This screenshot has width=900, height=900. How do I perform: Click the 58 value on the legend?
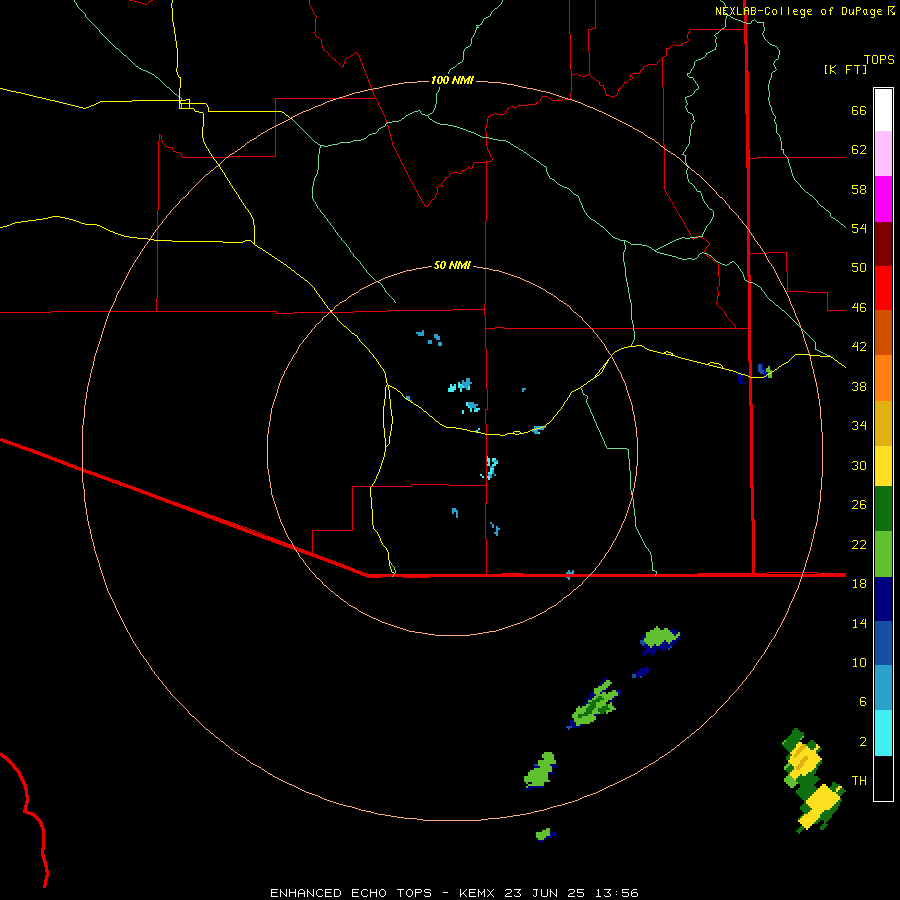859,189
